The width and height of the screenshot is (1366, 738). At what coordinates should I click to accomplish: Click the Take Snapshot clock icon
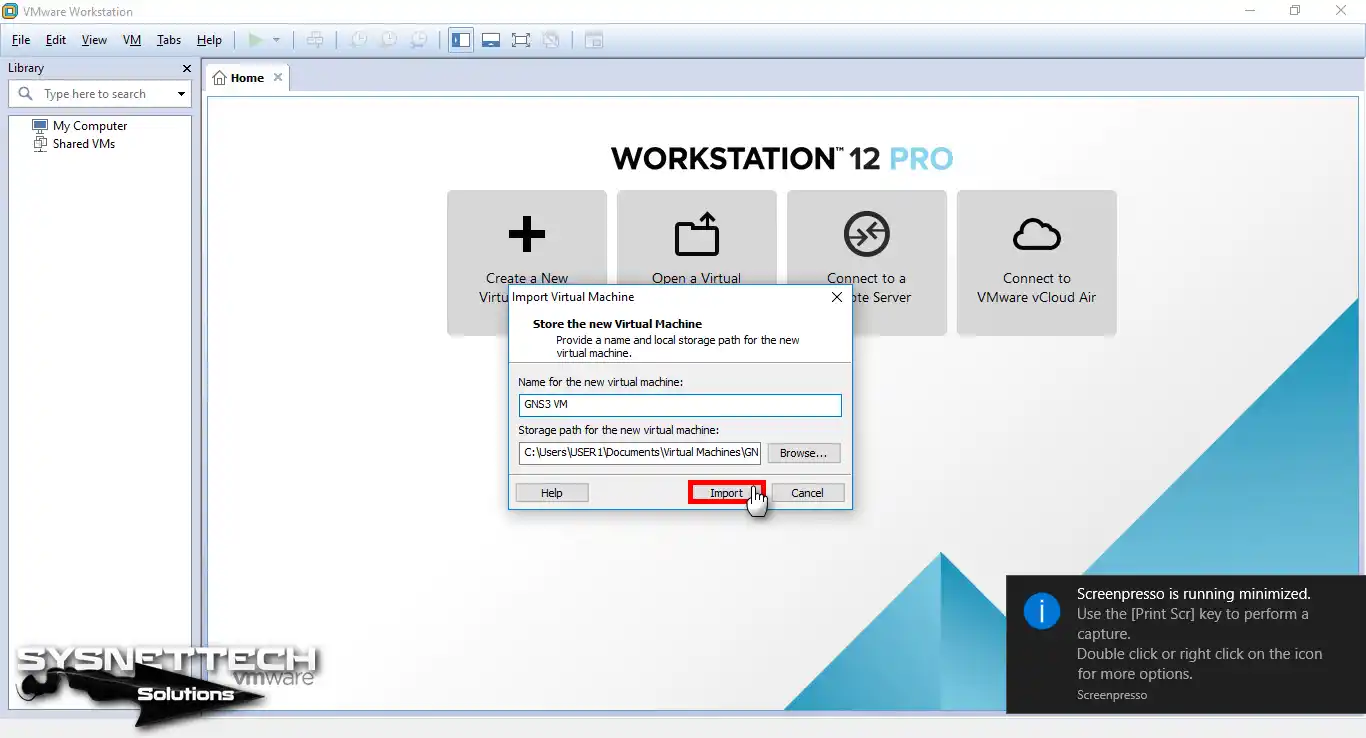358,40
